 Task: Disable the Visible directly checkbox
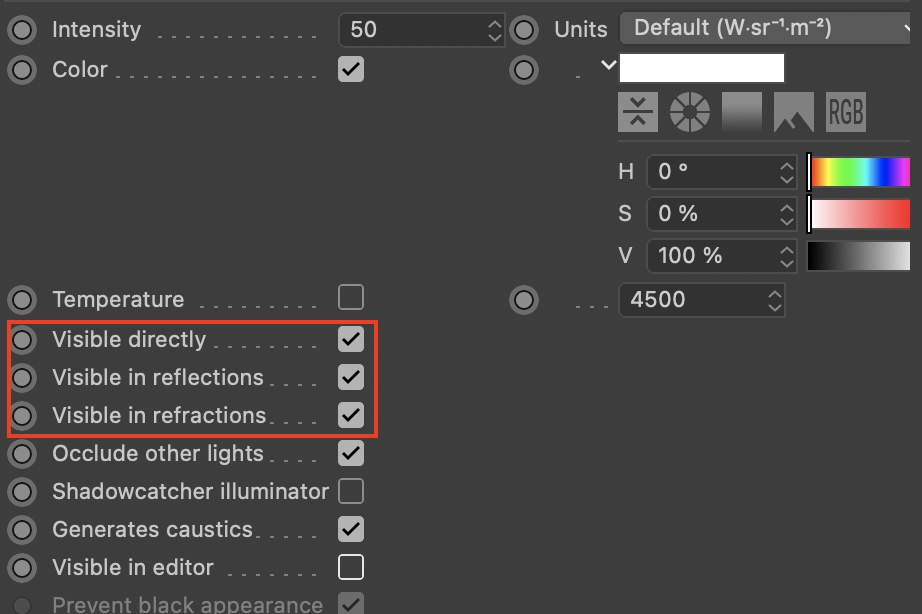[351, 339]
